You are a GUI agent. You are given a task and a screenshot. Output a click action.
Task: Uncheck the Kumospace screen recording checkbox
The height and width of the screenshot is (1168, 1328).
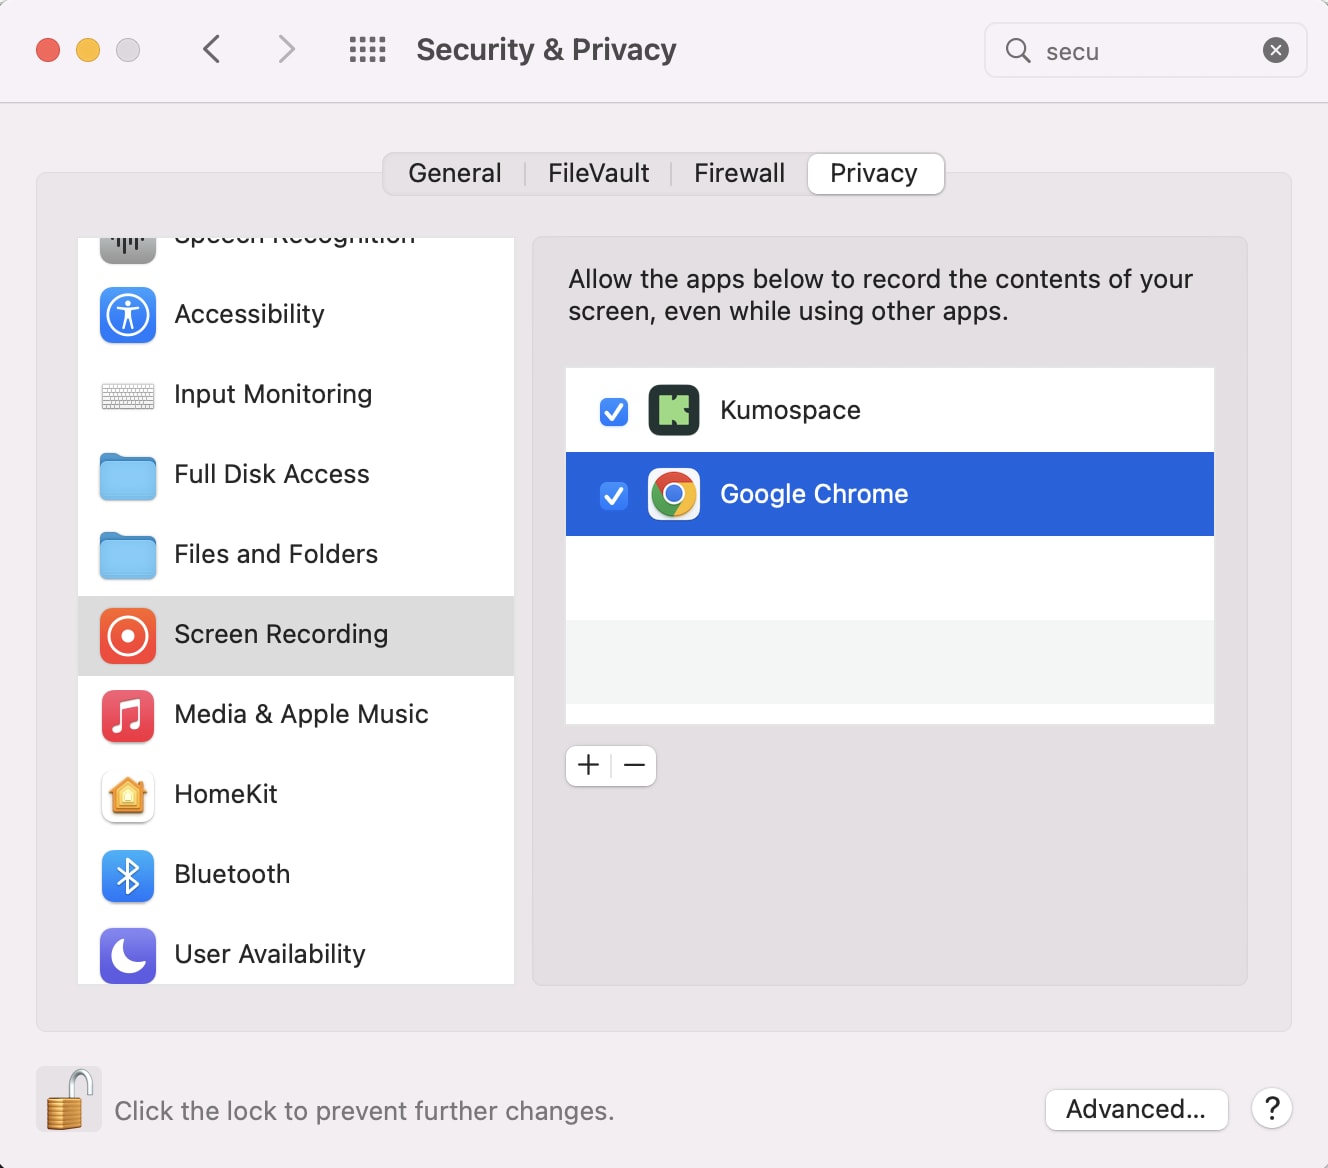click(x=614, y=411)
